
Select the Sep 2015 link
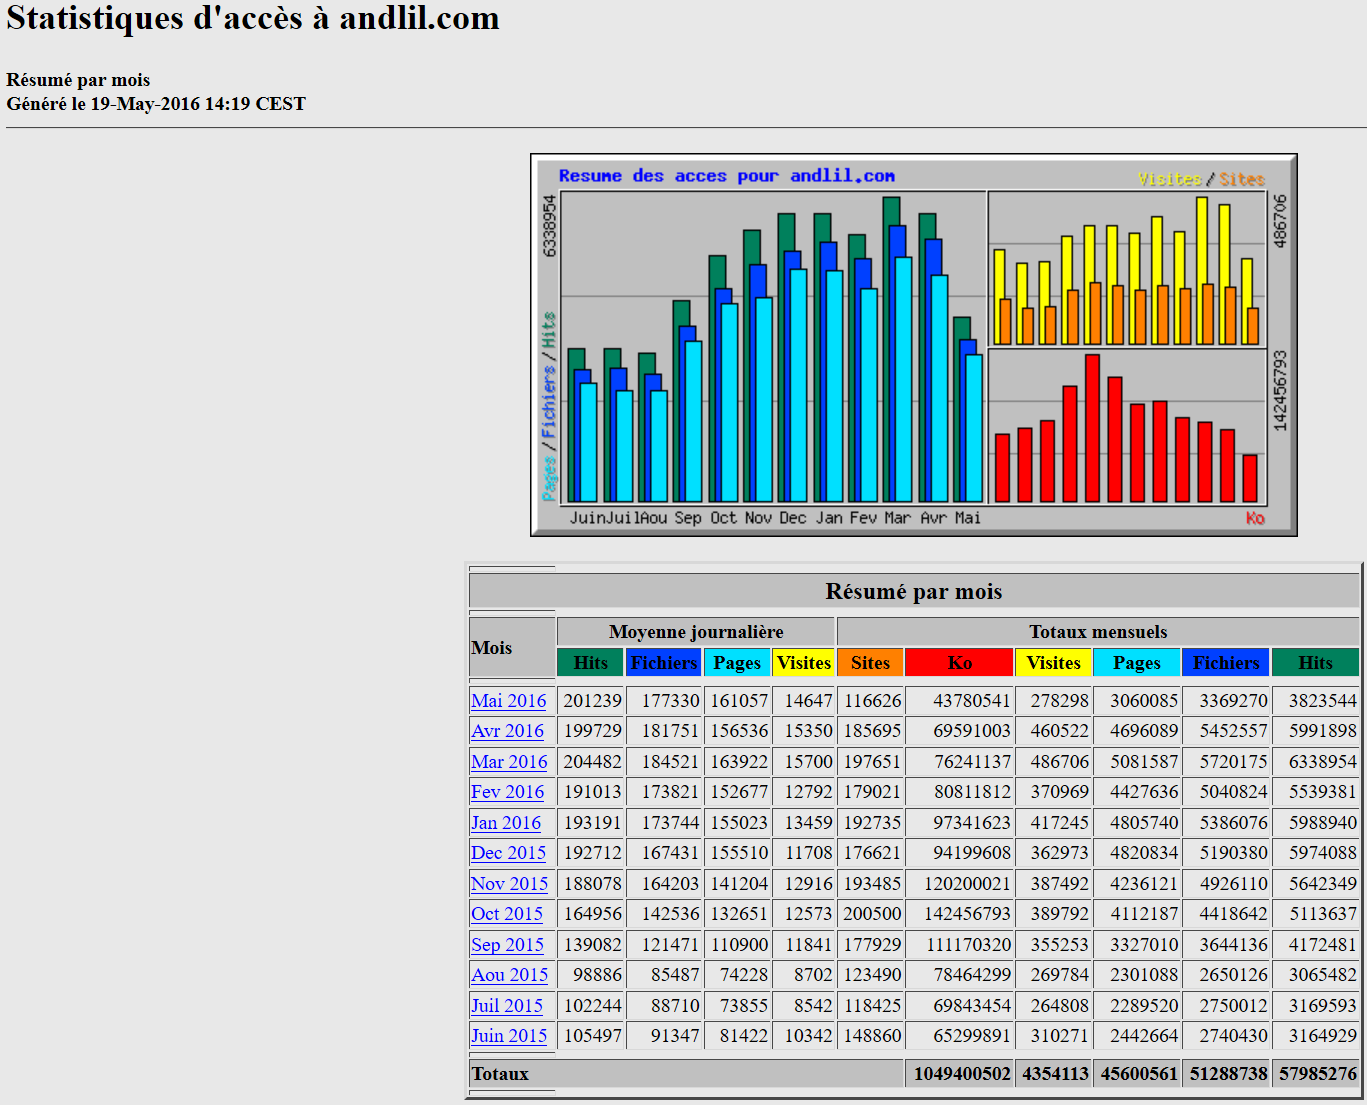[x=508, y=945]
